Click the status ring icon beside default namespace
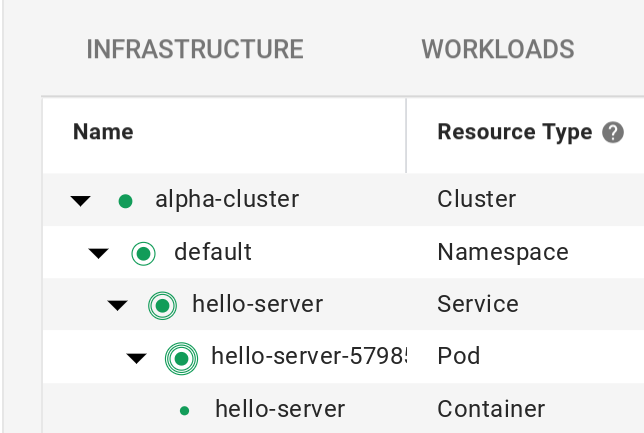The width and height of the screenshot is (644, 433). point(143,253)
